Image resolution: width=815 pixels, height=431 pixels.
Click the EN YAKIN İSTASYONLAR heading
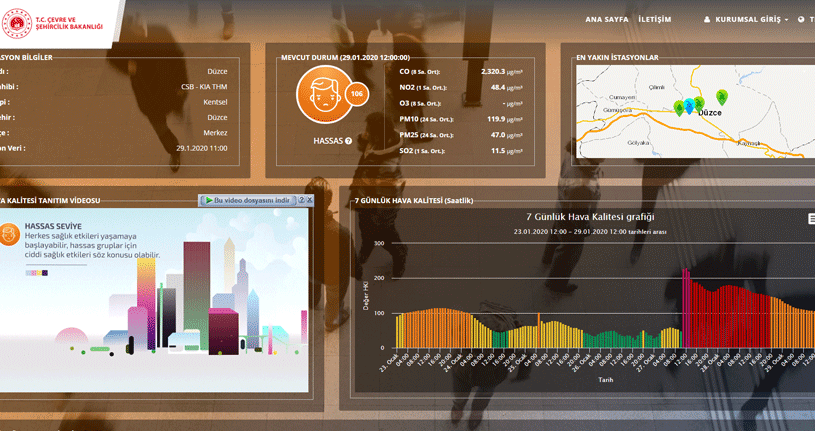click(x=617, y=58)
